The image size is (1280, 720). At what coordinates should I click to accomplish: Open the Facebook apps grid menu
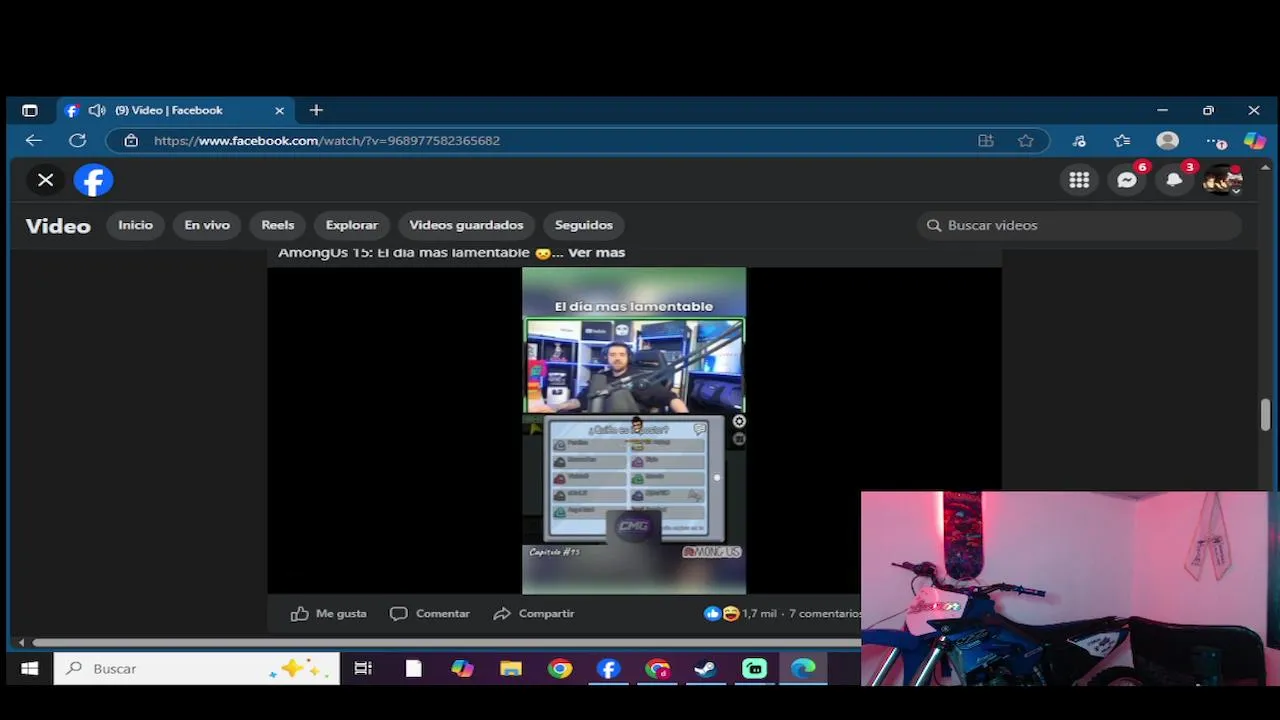[x=1079, y=180]
